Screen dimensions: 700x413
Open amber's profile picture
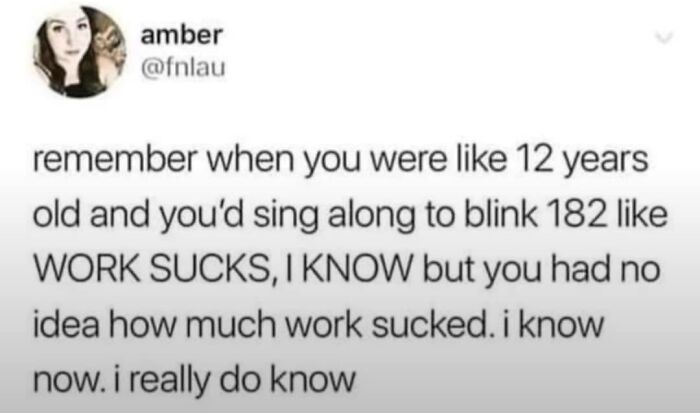click(80, 52)
